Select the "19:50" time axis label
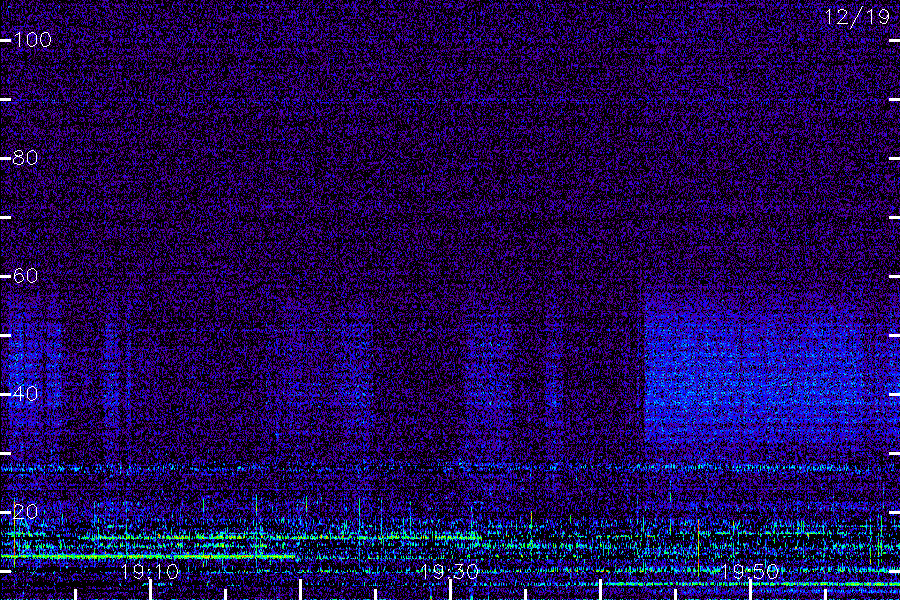This screenshot has width=900, height=600. [x=750, y=571]
